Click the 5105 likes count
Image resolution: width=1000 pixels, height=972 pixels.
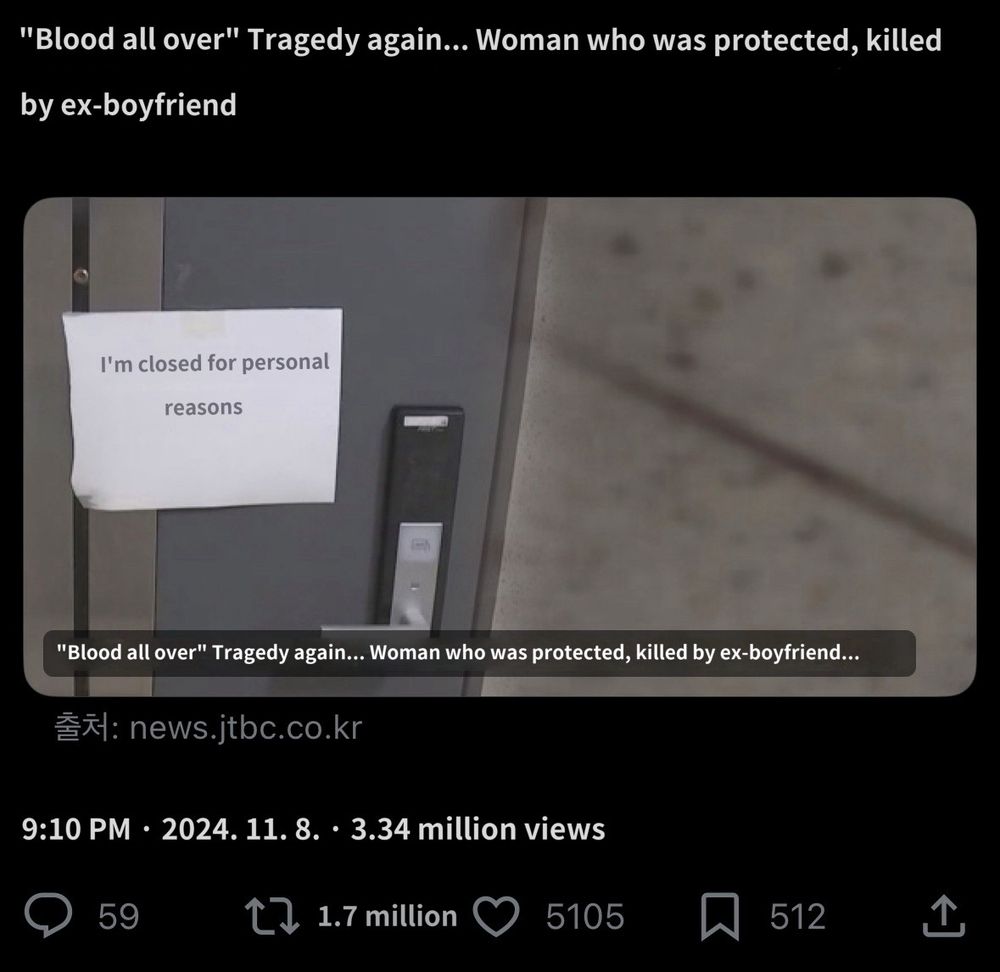coord(585,917)
